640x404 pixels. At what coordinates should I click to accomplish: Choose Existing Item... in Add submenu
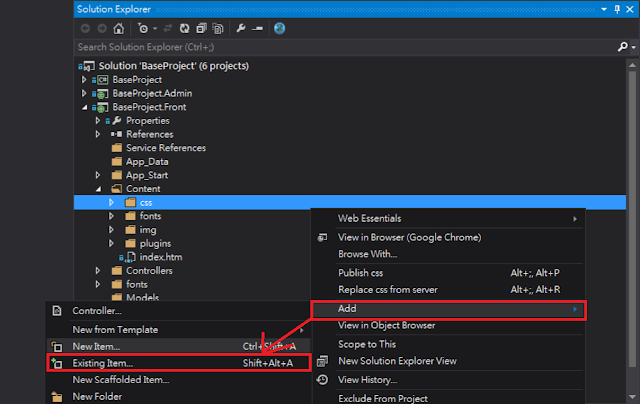[x=178, y=363]
